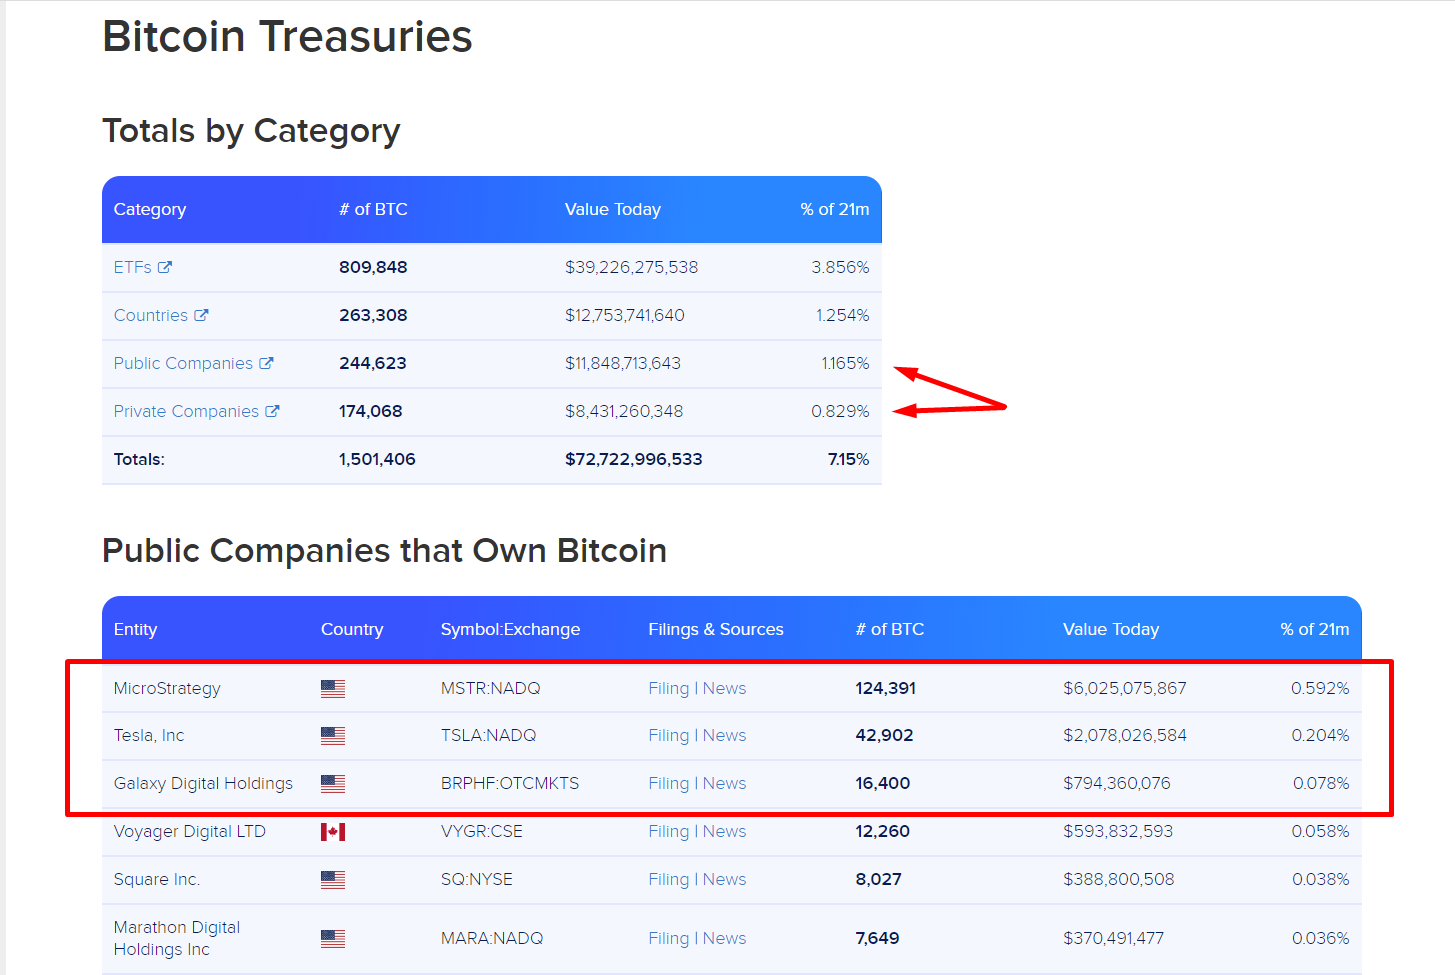Click the US flag in MicroStrategy row
The height and width of the screenshot is (975, 1455).
(333, 688)
